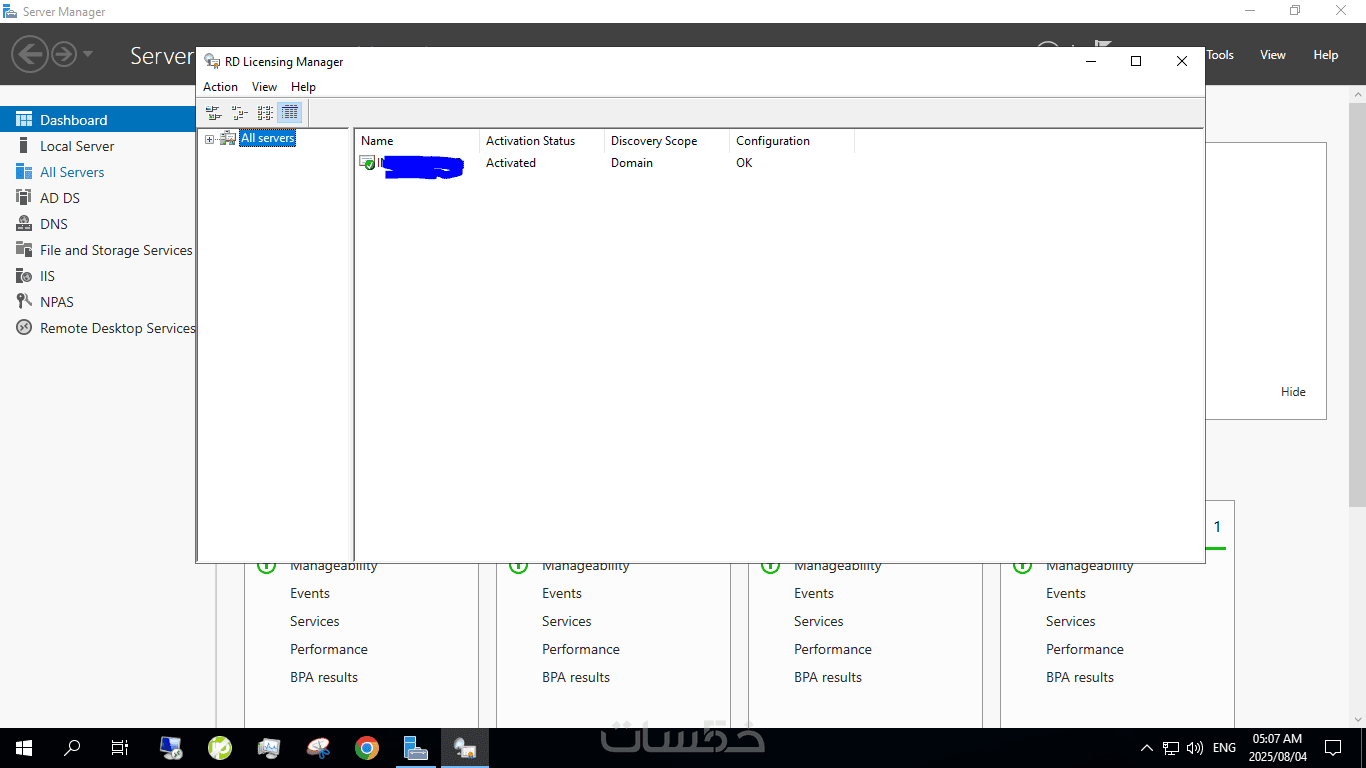This screenshot has width=1366, height=768.
Task: Switch RD Licensing Manager to Small Icons view
Action: (x=239, y=113)
